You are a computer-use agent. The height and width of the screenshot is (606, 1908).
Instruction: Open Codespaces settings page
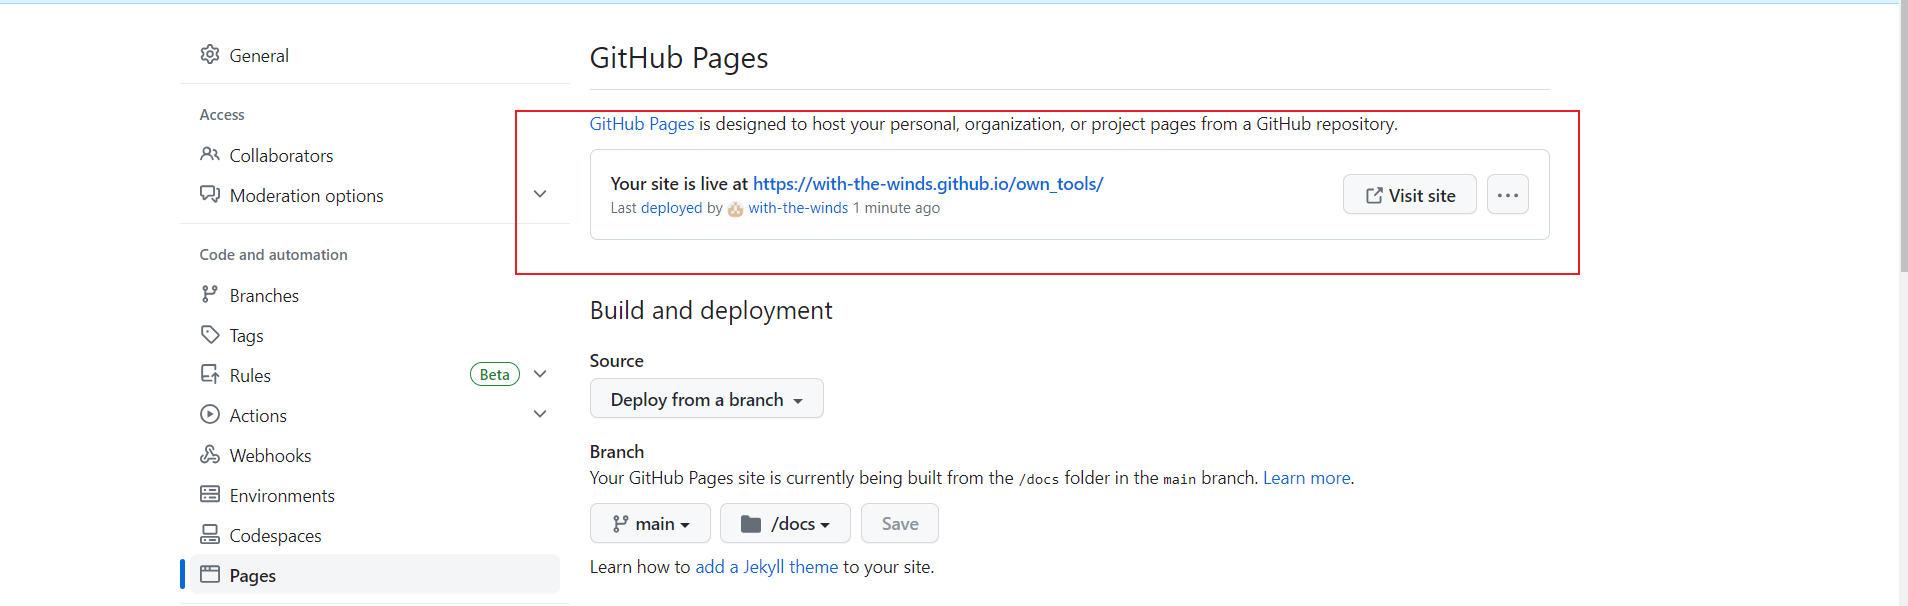275,536
